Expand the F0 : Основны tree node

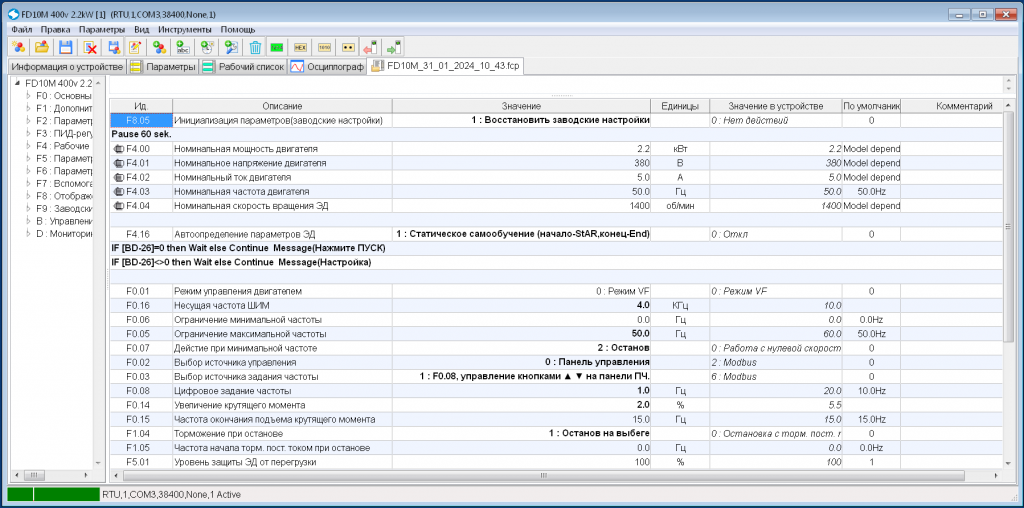coord(29,95)
